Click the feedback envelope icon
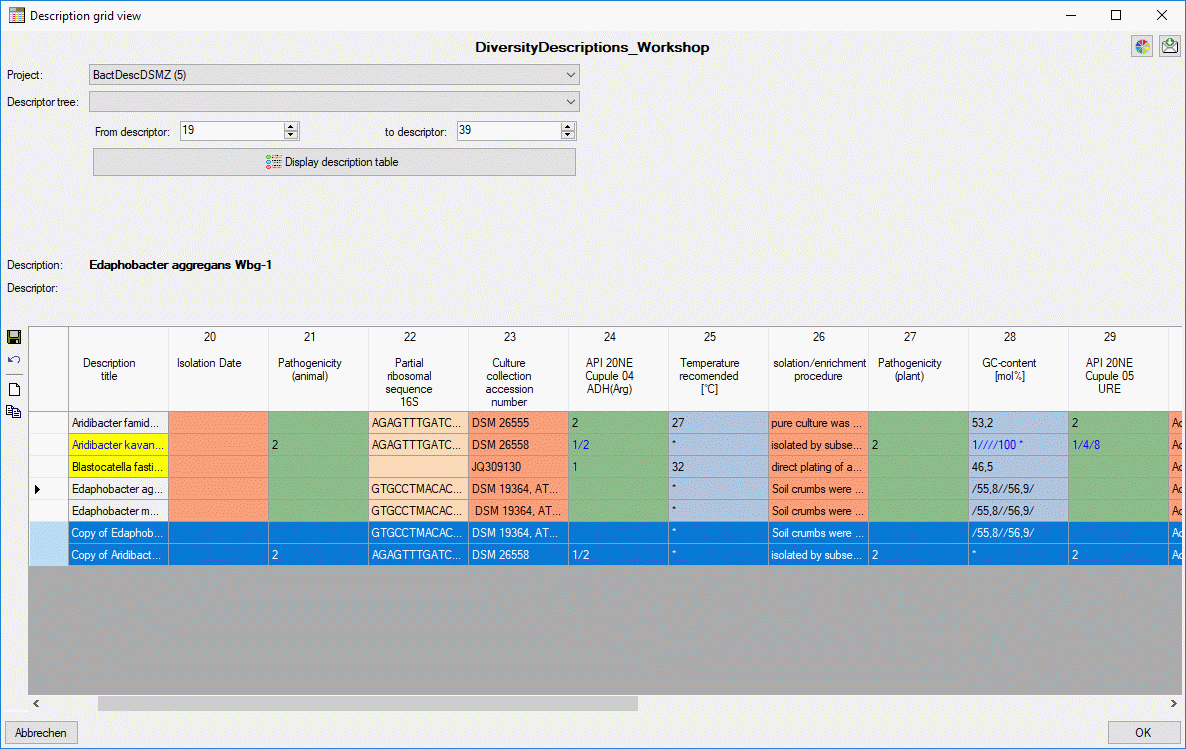This screenshot has width=1186, height=749. (x=1169, y=46)
